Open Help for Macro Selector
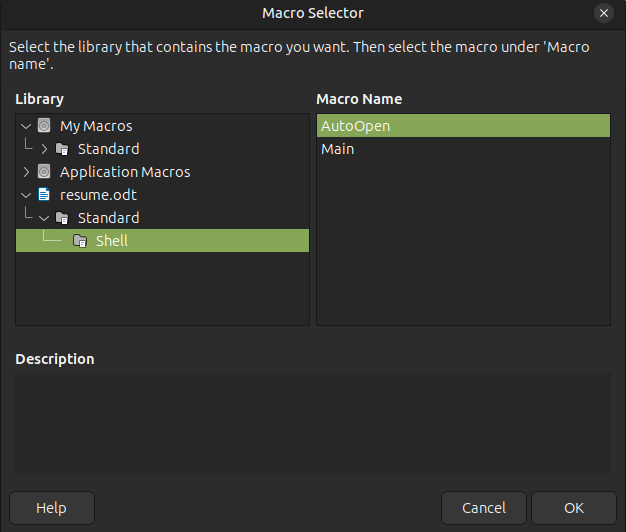This screenshot has width=626, height=532. coord(52,508)
